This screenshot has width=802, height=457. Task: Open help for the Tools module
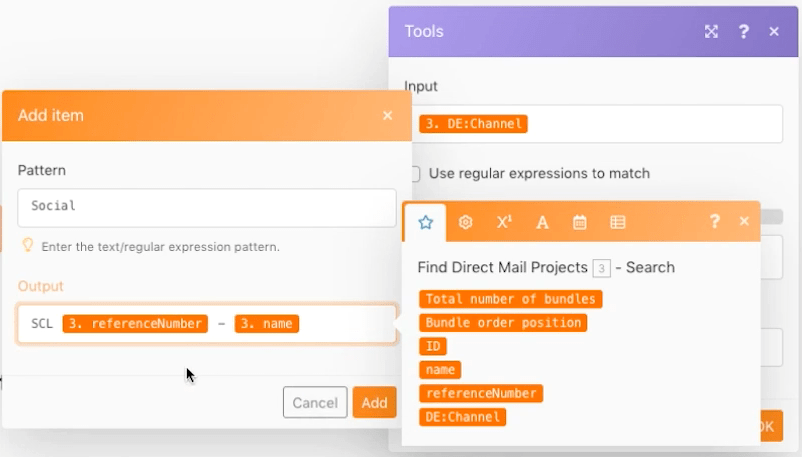point(744,32)
